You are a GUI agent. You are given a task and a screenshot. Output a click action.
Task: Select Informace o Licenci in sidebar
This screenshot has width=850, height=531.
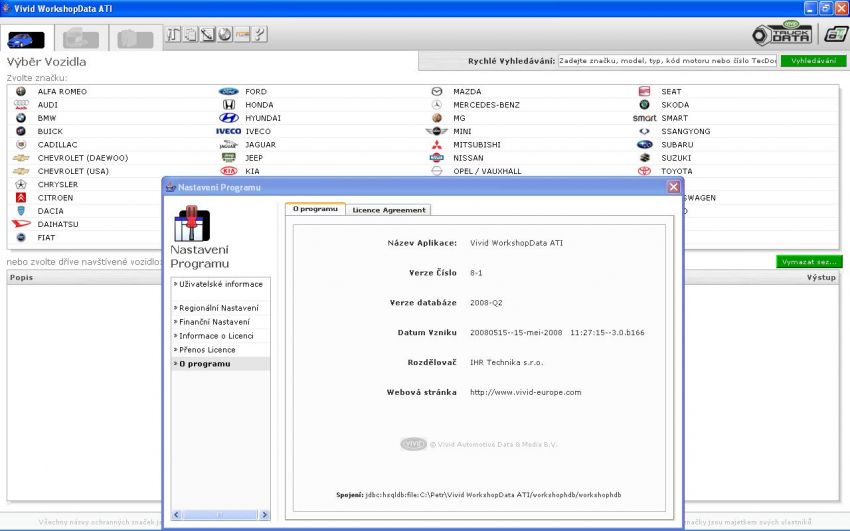217,336
